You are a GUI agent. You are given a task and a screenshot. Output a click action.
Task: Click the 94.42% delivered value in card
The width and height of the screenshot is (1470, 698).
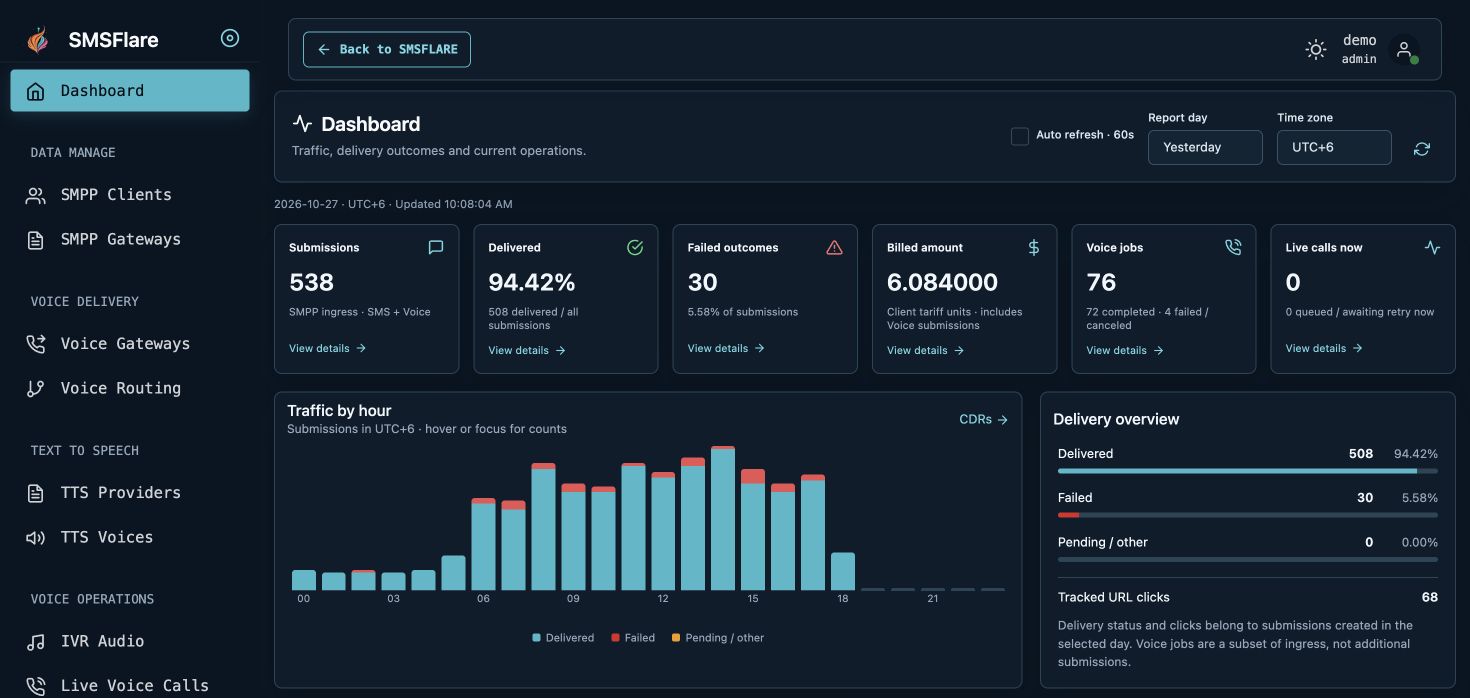point(532,283)
